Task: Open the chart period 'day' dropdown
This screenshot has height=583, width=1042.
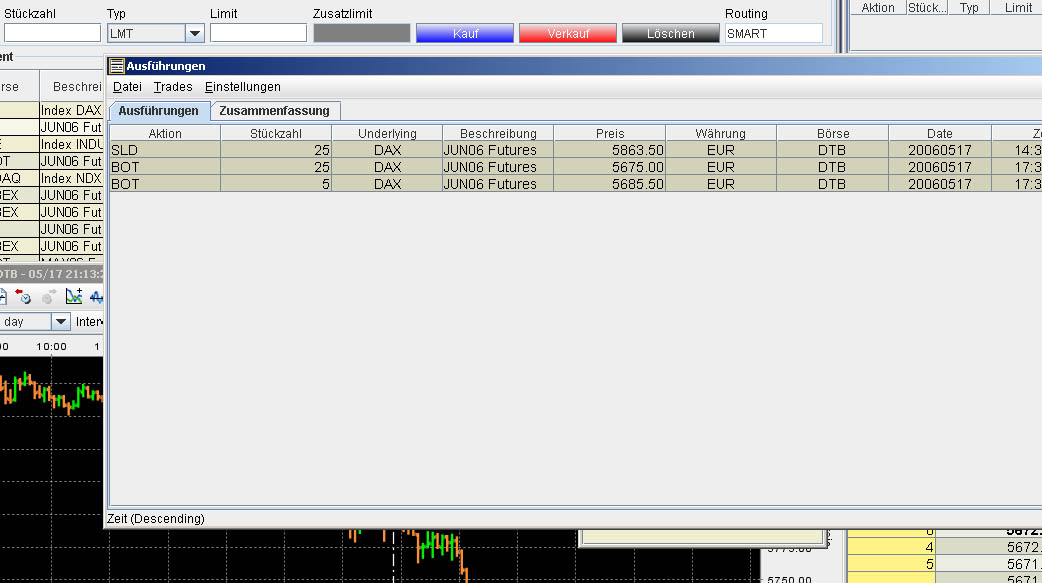Action: click(x=60, y=322)
